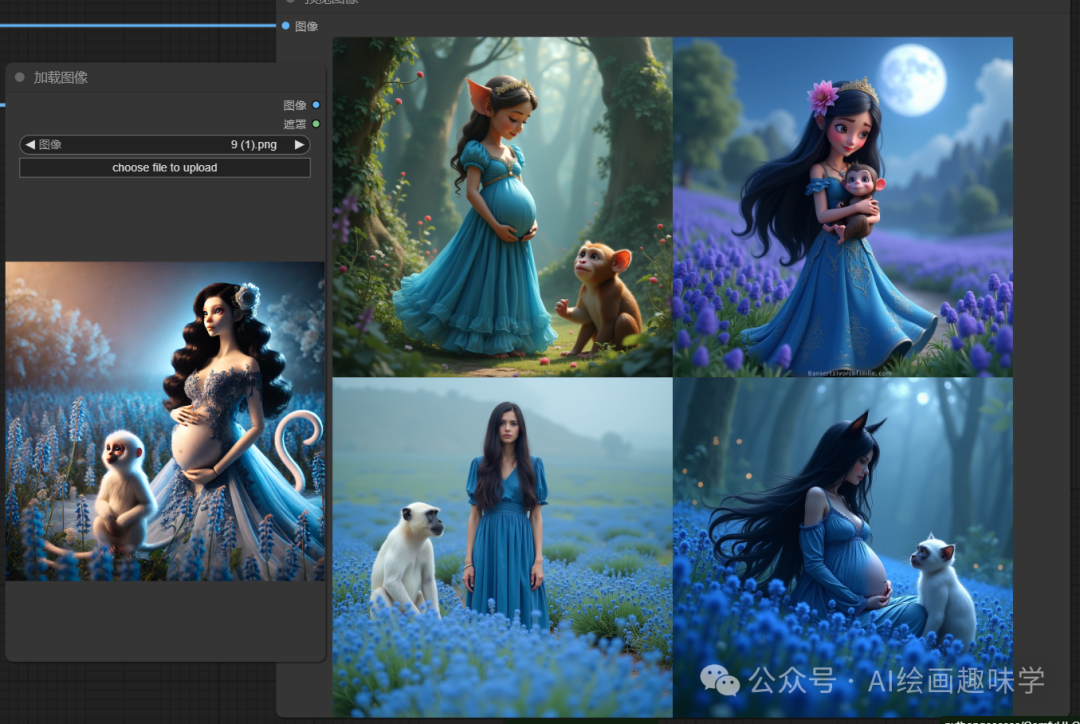Screen dimensions: 1080x724
Task: Open the realistic woman with white monkey image
Action: point(502,547)
